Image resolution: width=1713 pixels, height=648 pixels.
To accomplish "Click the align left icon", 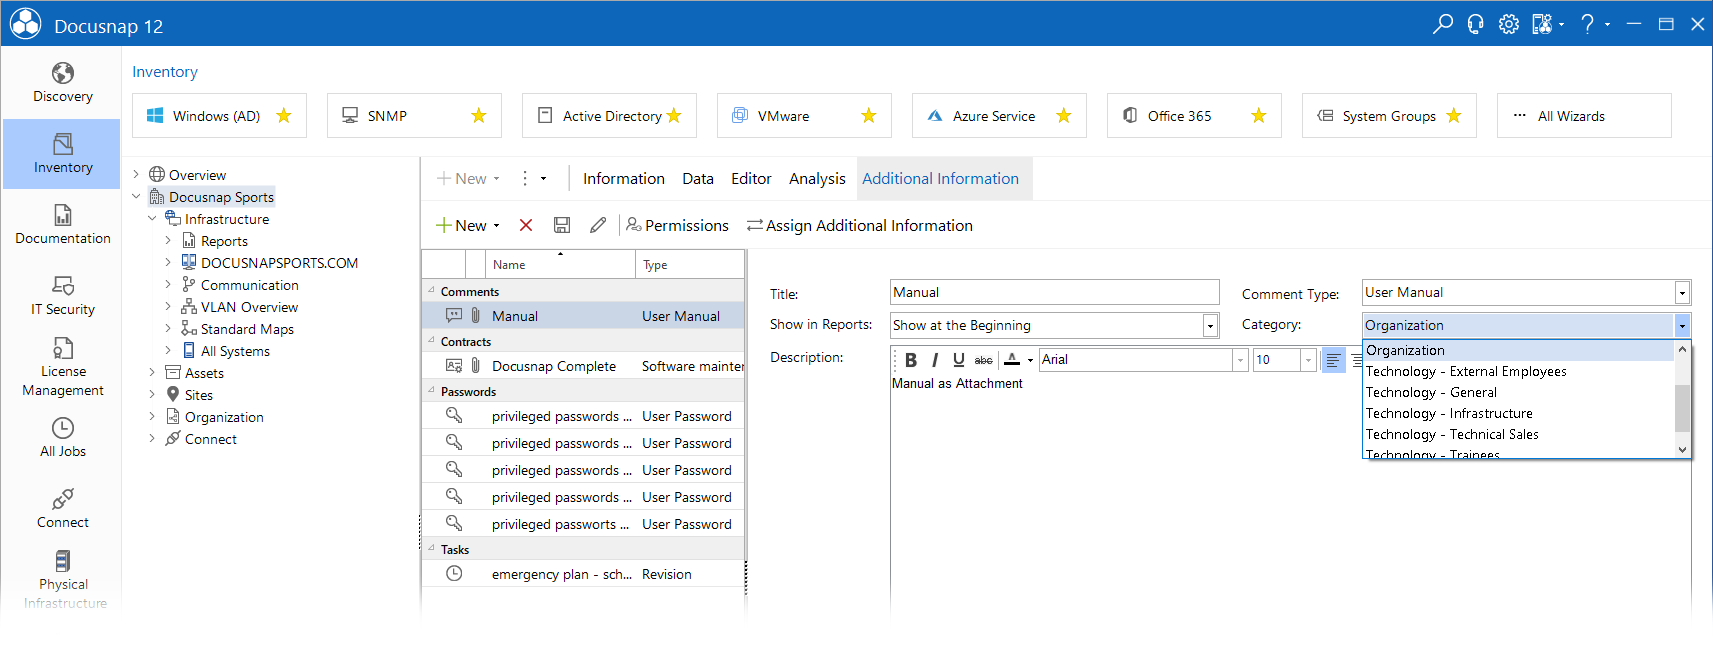I will (1333, 360).
